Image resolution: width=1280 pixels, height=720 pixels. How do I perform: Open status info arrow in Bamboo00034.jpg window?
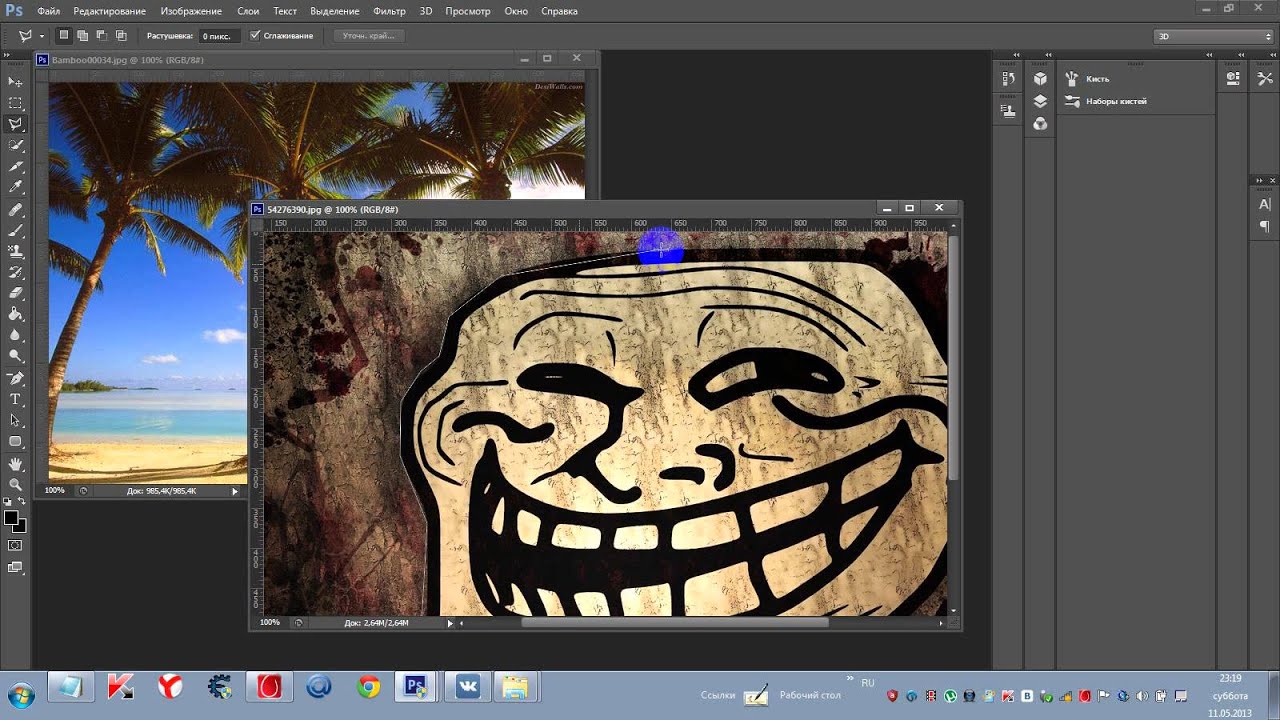235,491
